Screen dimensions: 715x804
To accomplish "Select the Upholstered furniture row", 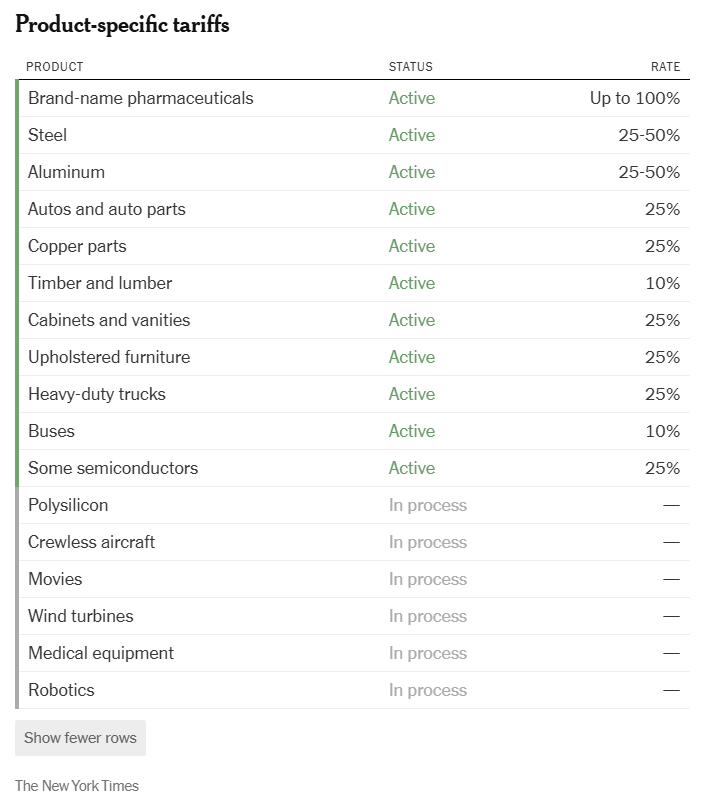I will [x=352, y=357].
